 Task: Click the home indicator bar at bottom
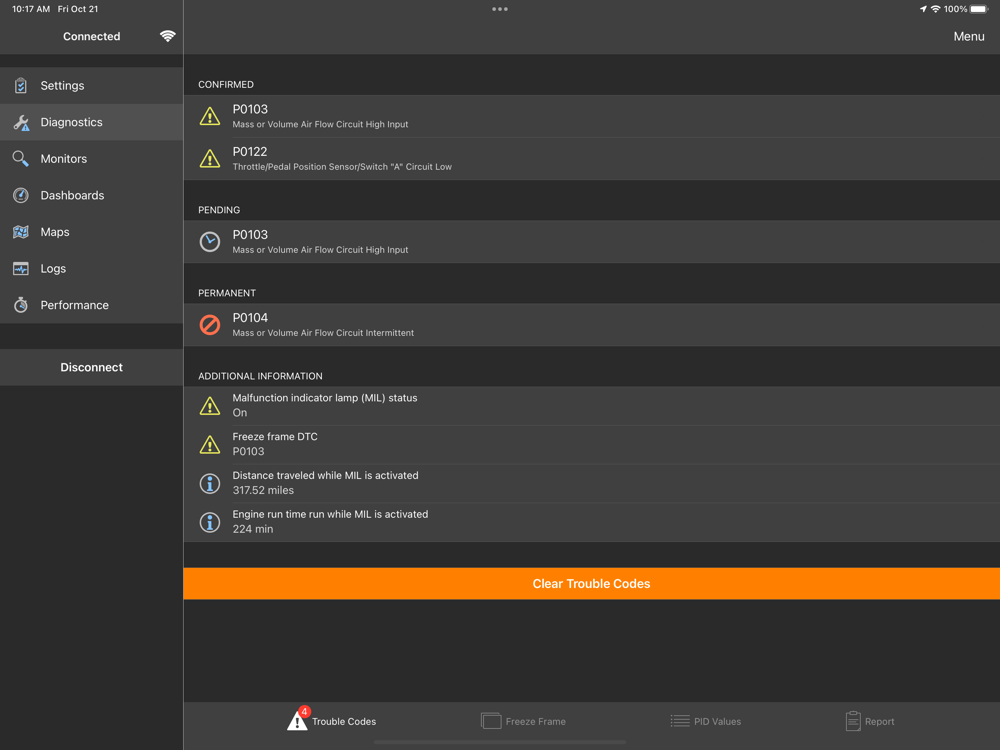[x=500, y=742]
